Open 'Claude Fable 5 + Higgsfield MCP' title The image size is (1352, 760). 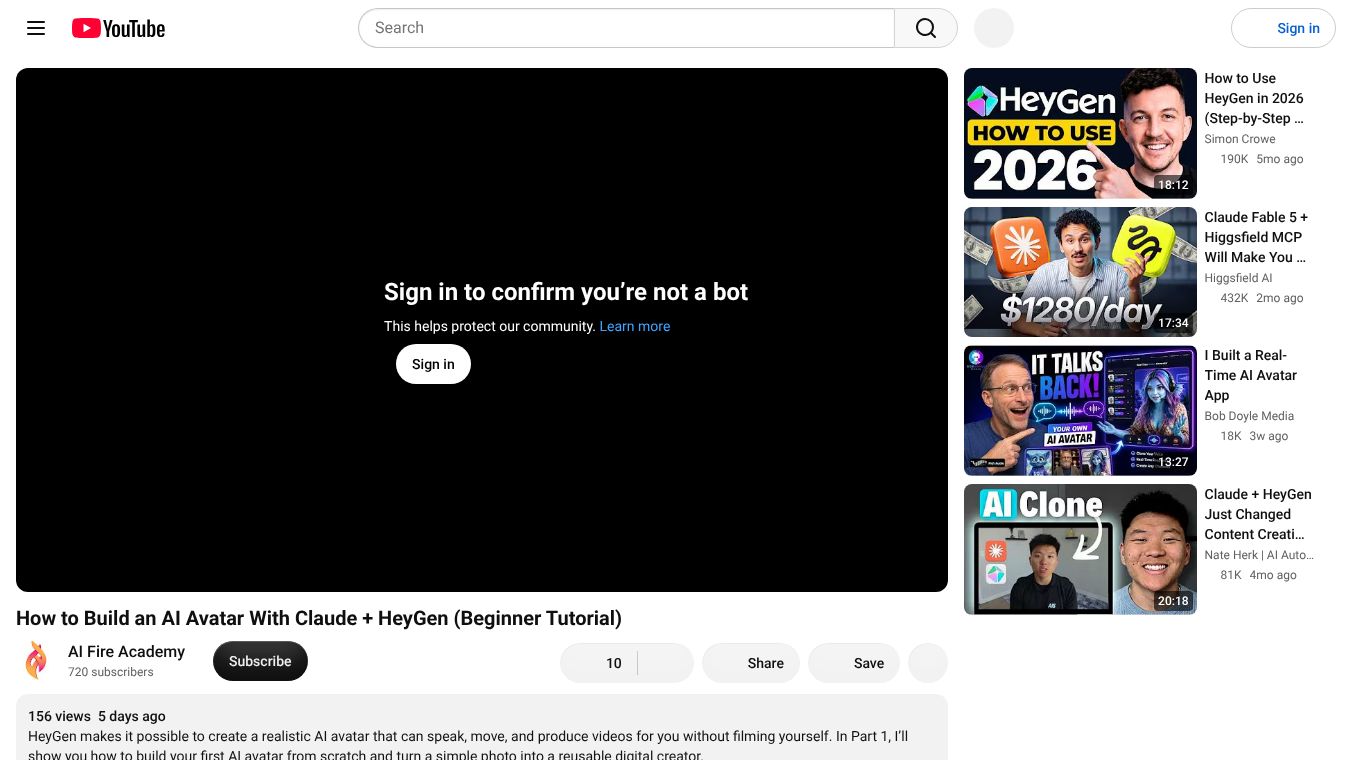1256,237
